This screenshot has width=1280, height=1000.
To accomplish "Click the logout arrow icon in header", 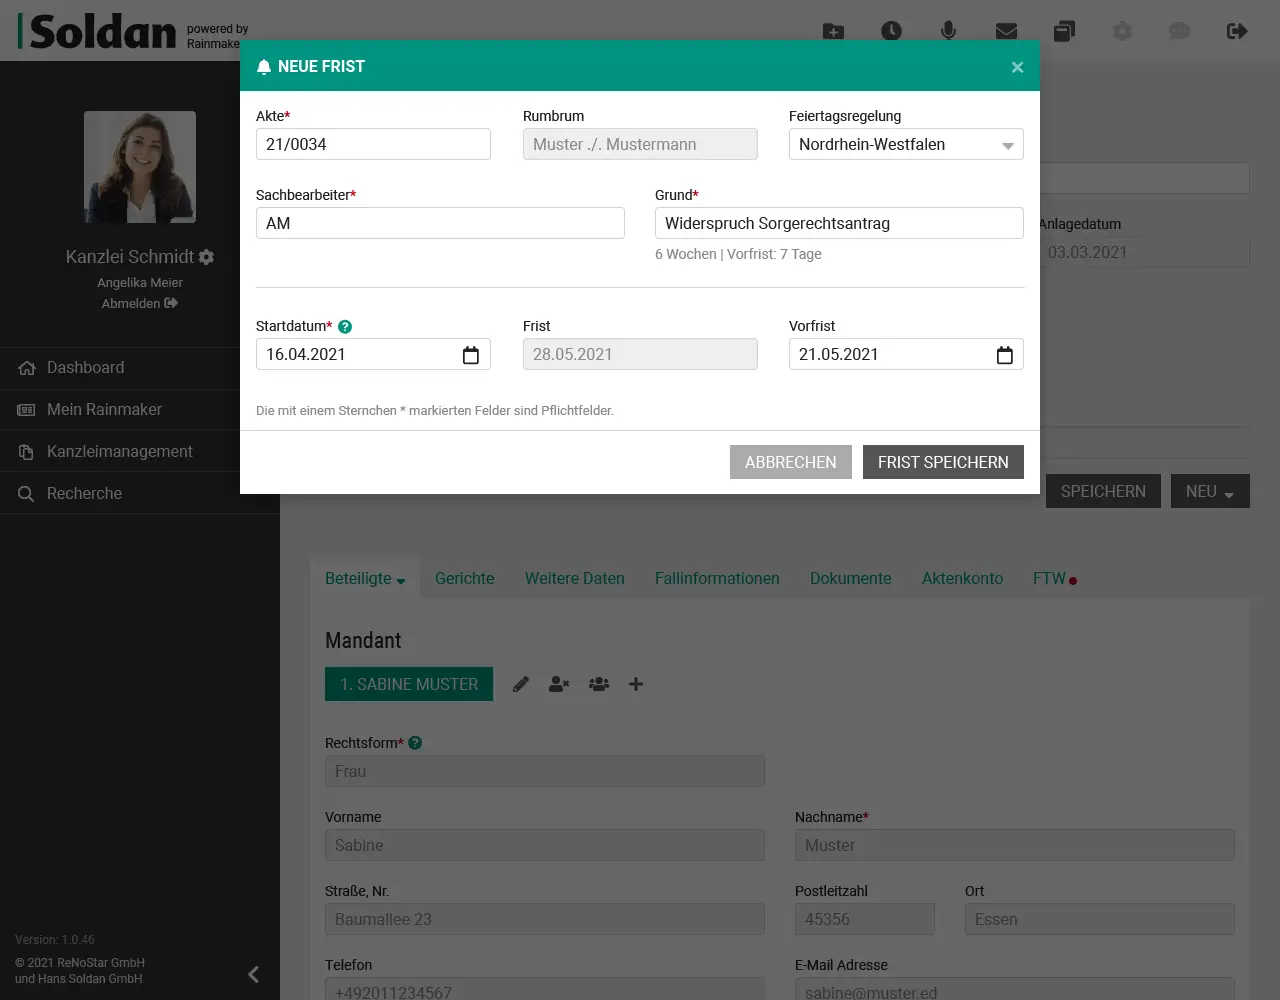I will click(1237, 31).
